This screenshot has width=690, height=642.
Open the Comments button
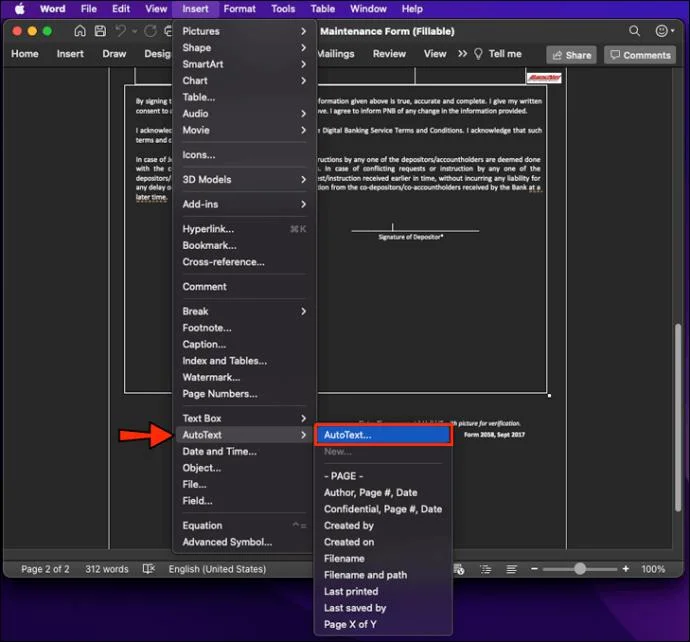tap(640, 55)
